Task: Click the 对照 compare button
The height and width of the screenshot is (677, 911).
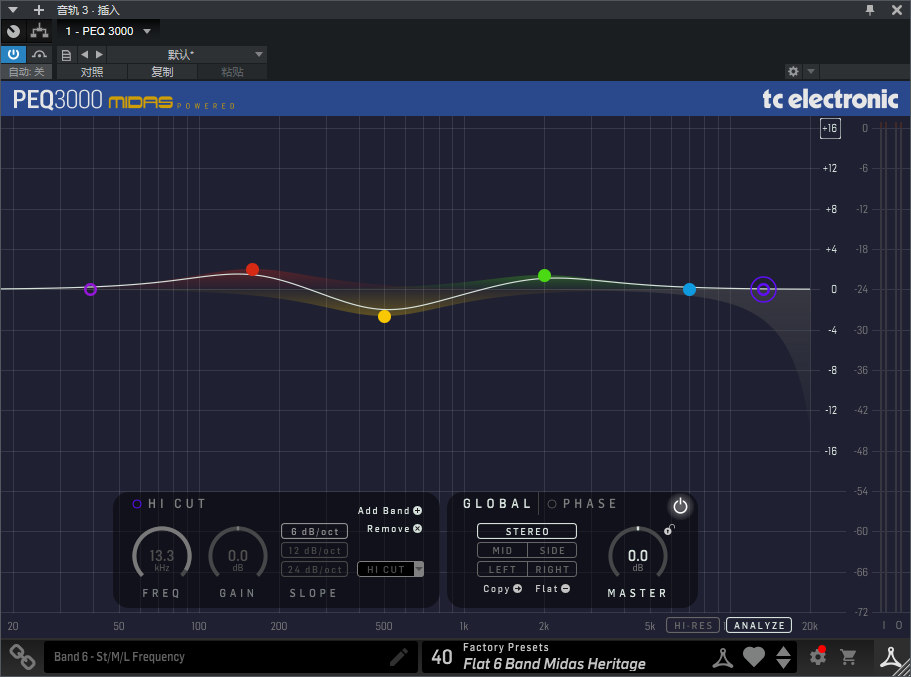Action: (92, 71)
